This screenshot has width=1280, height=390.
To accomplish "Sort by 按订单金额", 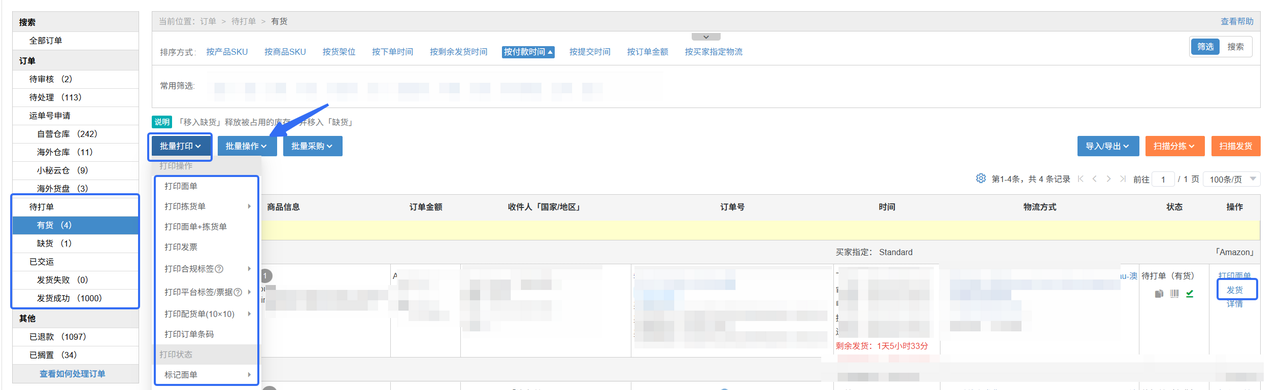I will click(648, 52).
